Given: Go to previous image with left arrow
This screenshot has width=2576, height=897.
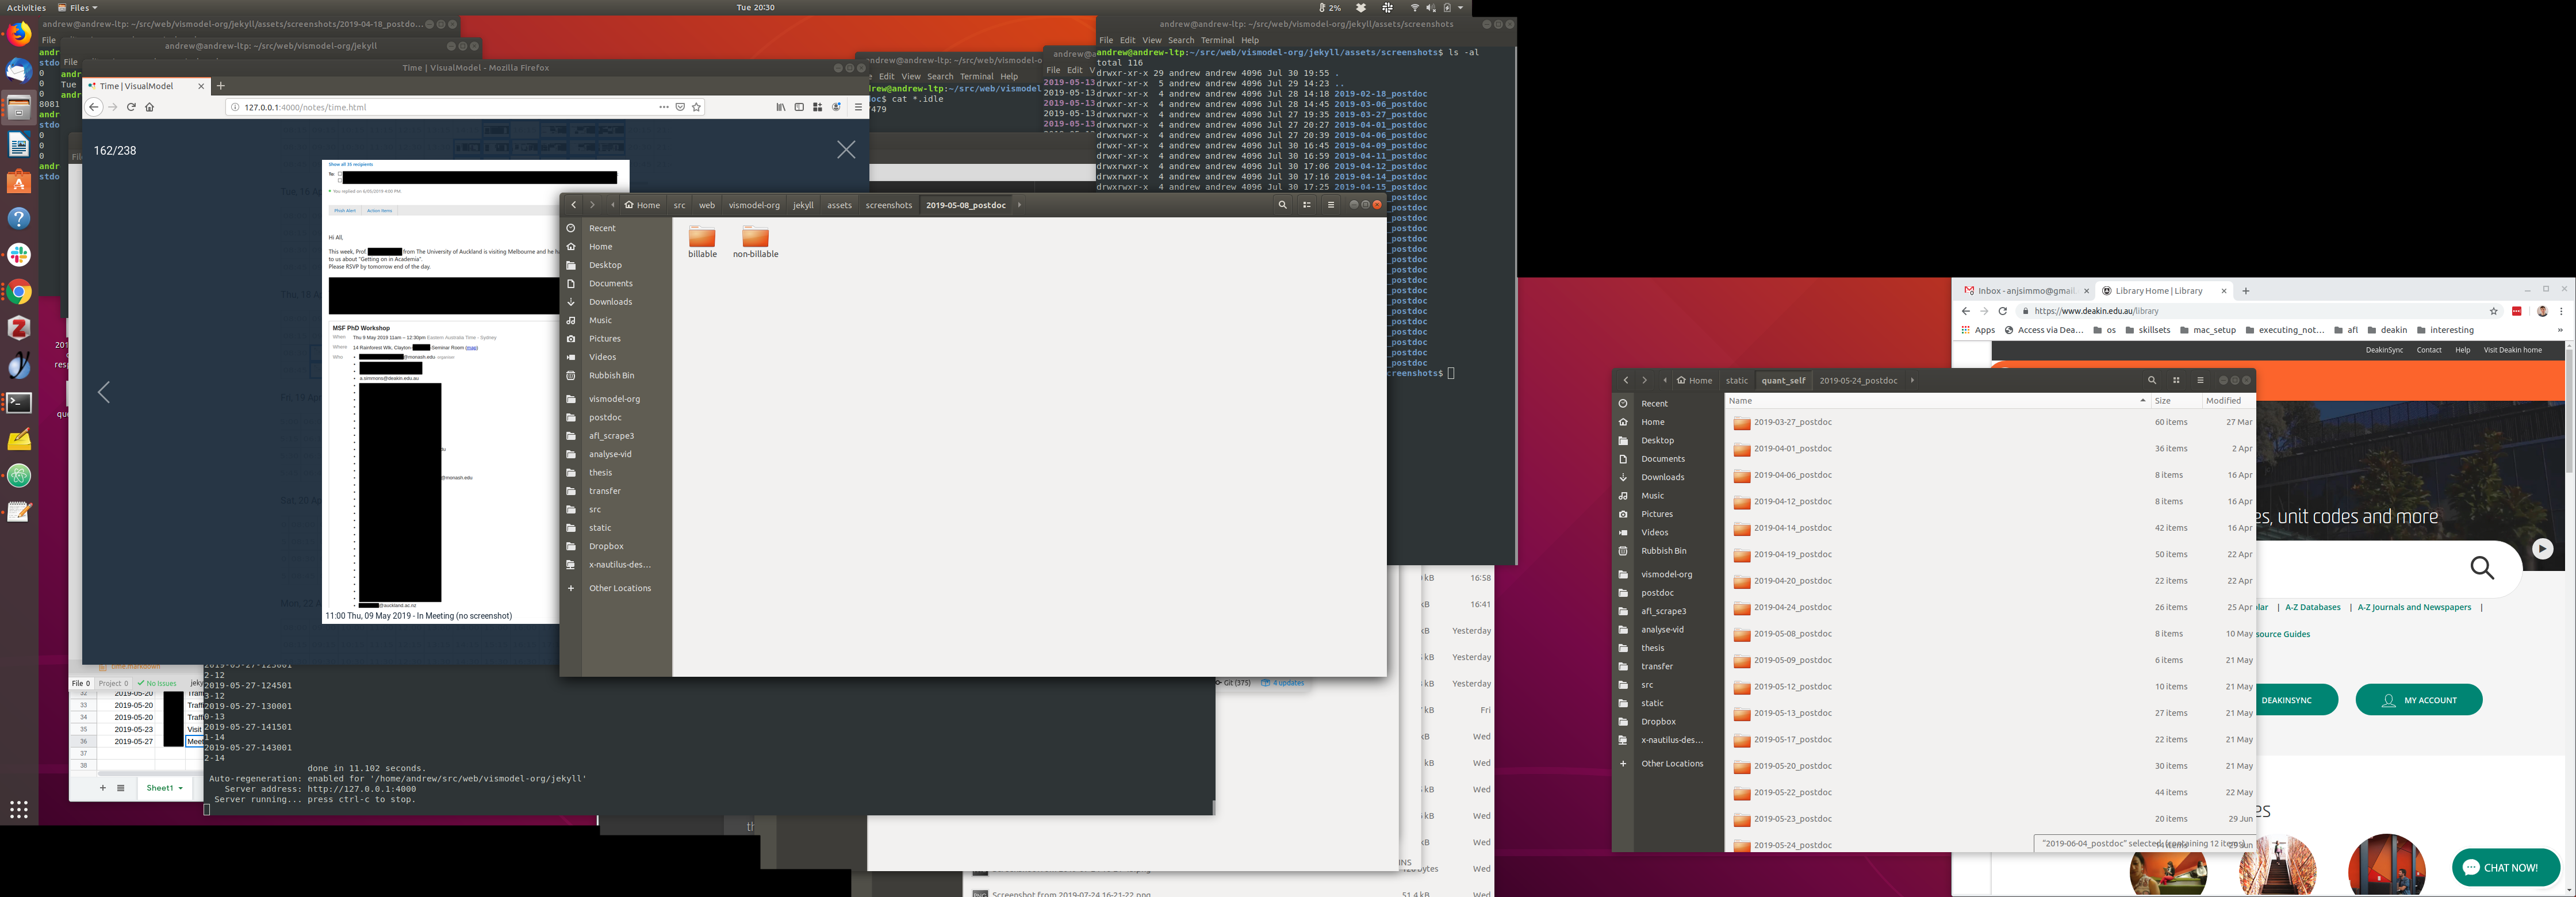Looking at the screenshot, I should tap(104, 392).
